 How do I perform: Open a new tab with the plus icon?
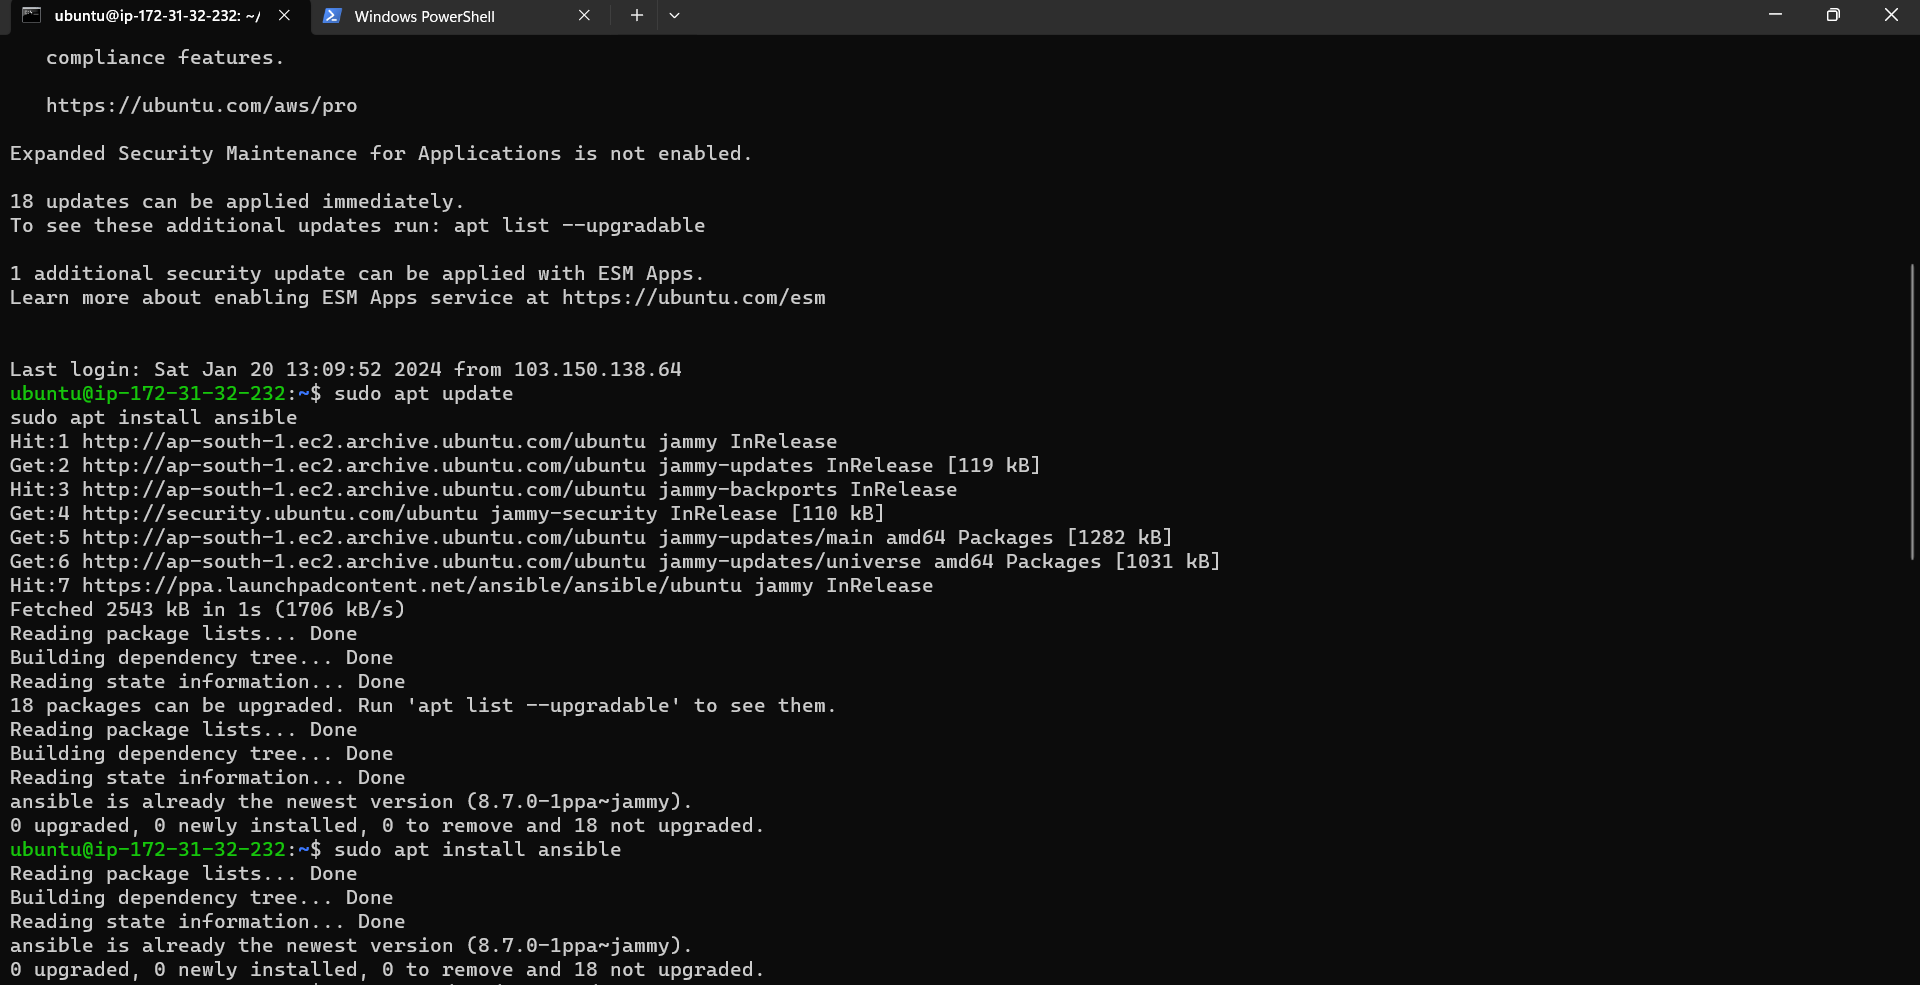point(636,16)
